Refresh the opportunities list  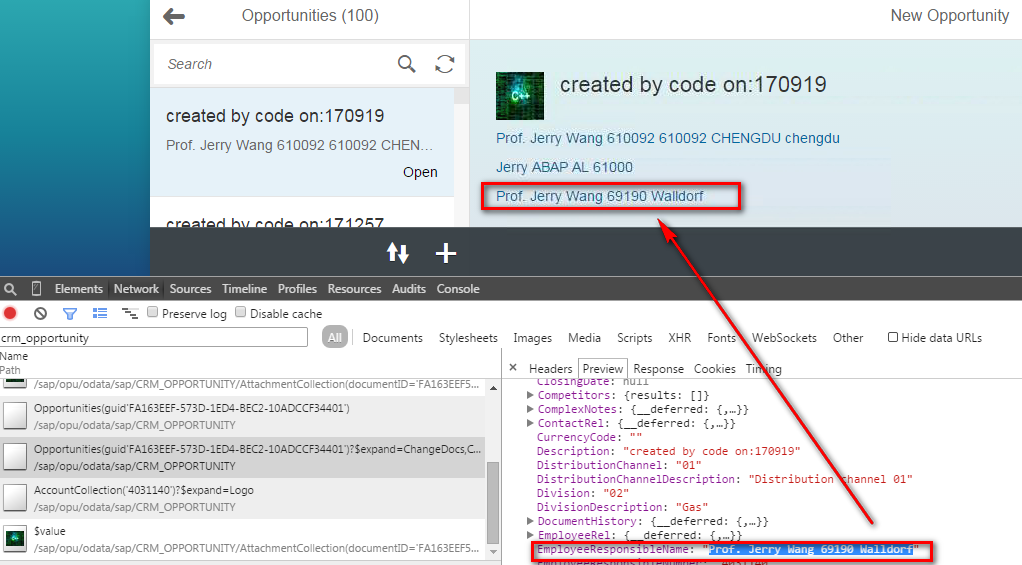[x=445, y=64]
